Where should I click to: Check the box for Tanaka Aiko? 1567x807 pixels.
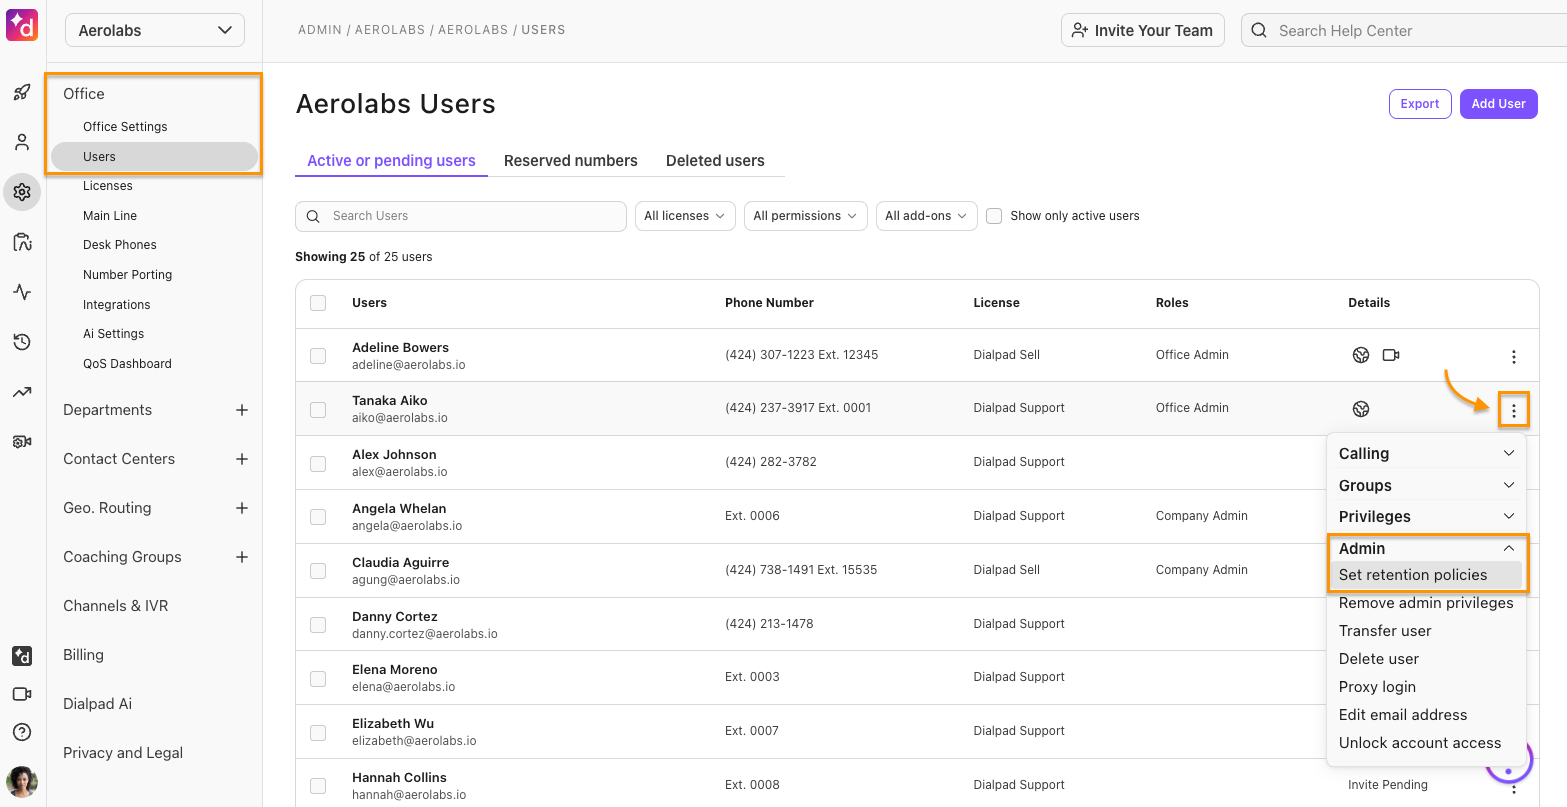tap(318, 409)
